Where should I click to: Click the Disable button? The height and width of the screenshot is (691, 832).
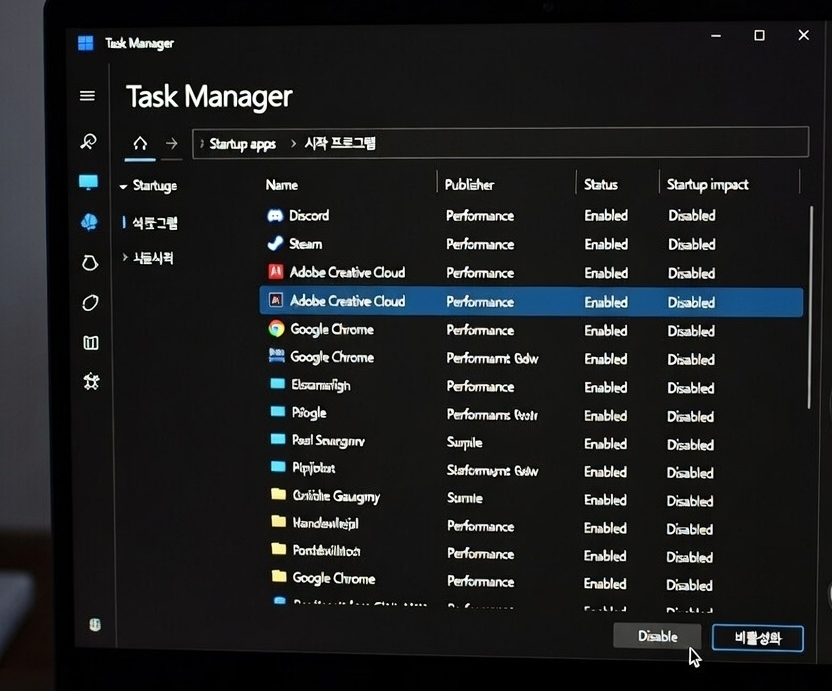(657, 636)
